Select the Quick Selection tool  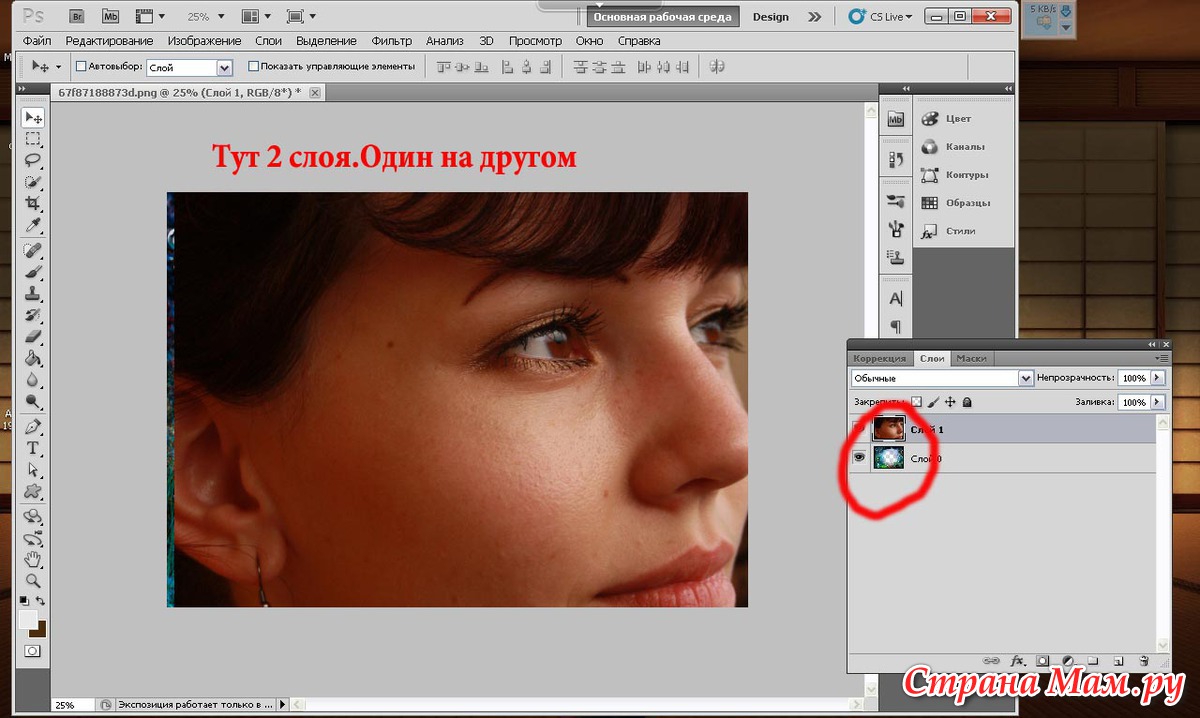tap(33, 181)
